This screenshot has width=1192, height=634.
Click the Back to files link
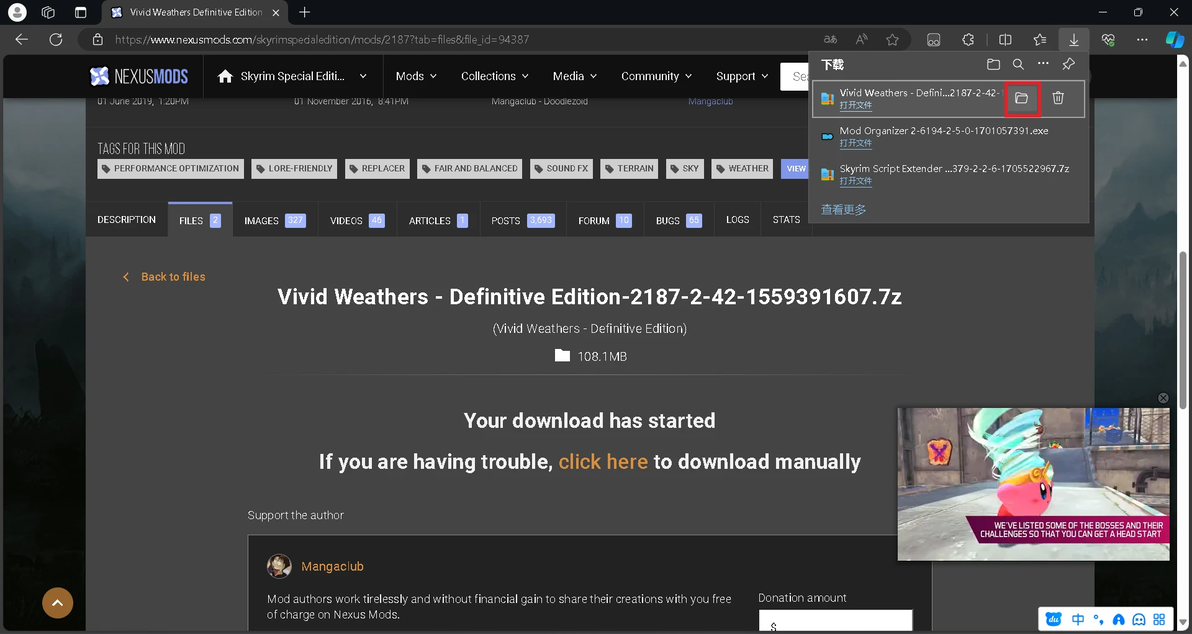[x=163, y=277]
